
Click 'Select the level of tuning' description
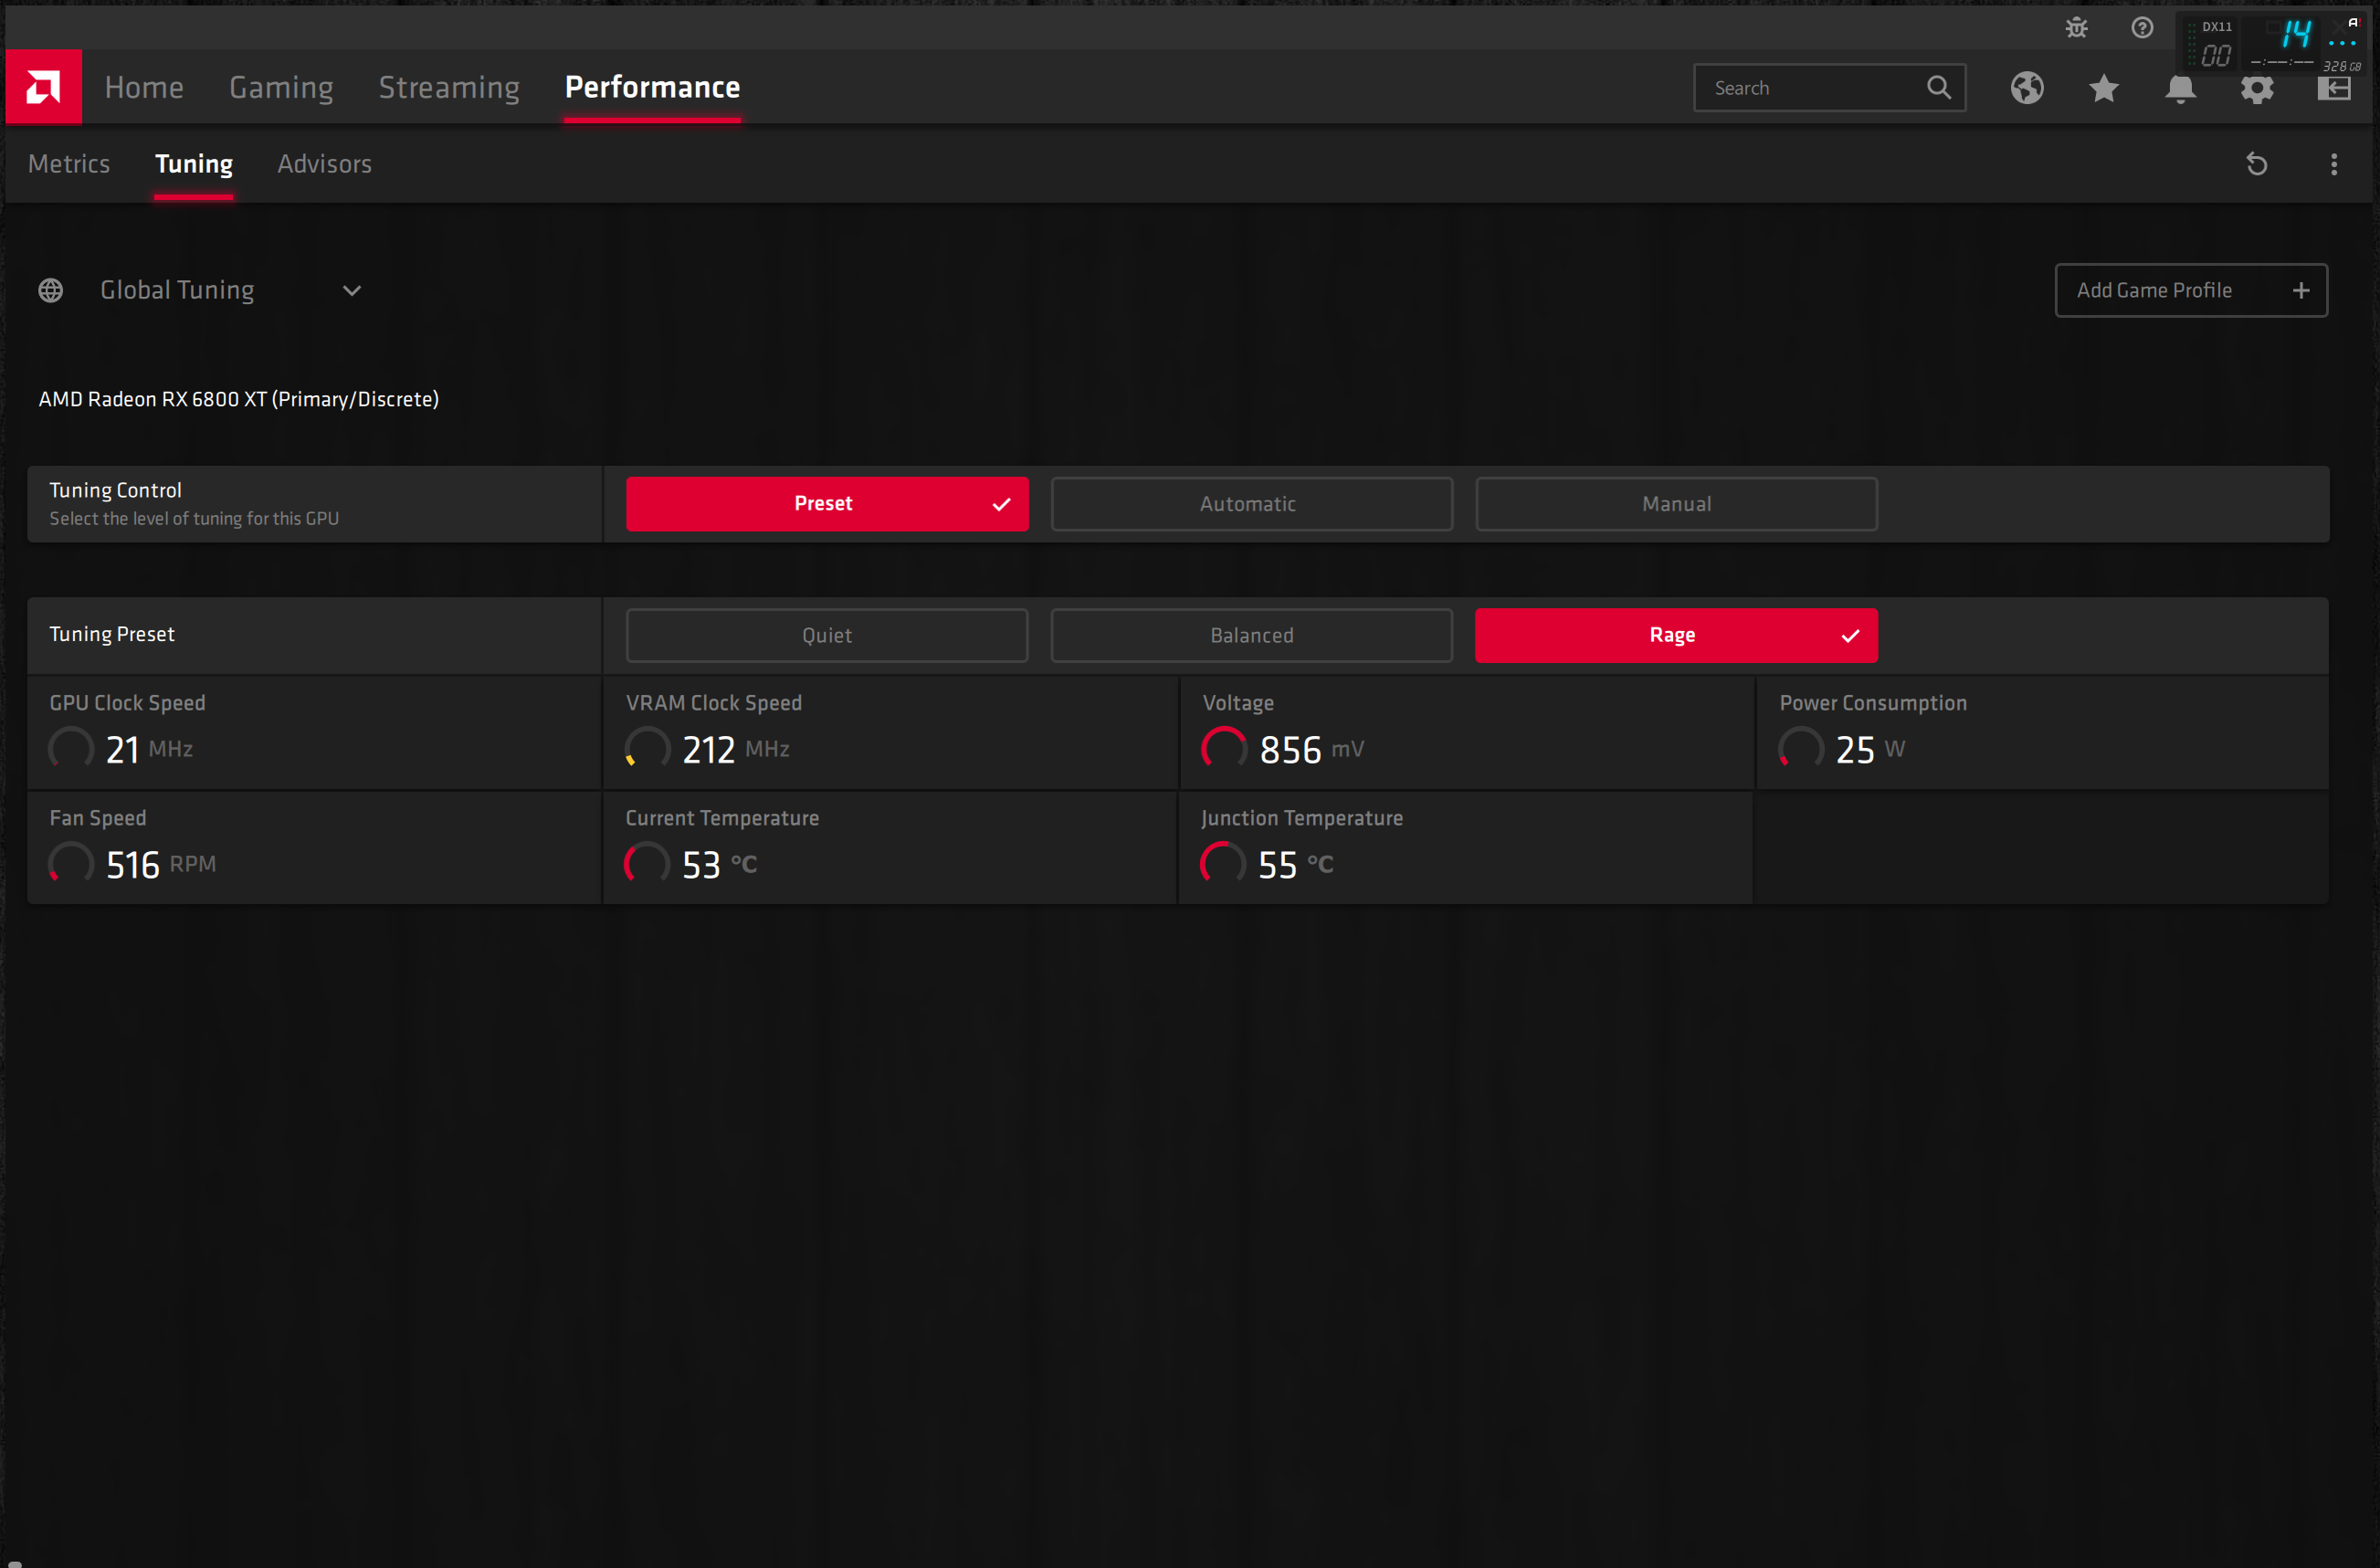click(x=194, y=519)
